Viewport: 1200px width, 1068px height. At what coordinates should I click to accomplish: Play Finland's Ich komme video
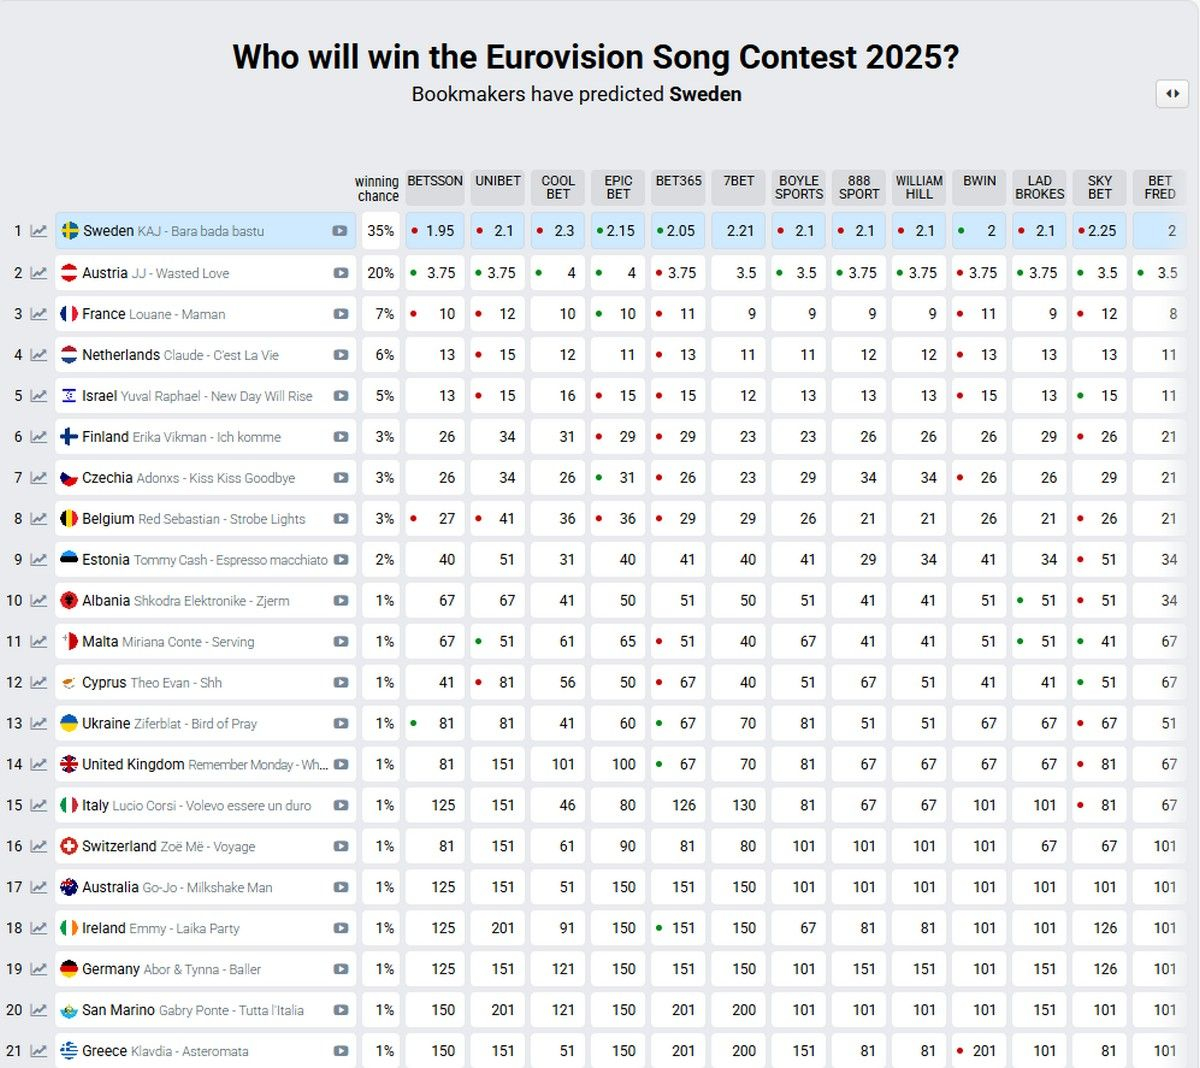click(341, 437)
